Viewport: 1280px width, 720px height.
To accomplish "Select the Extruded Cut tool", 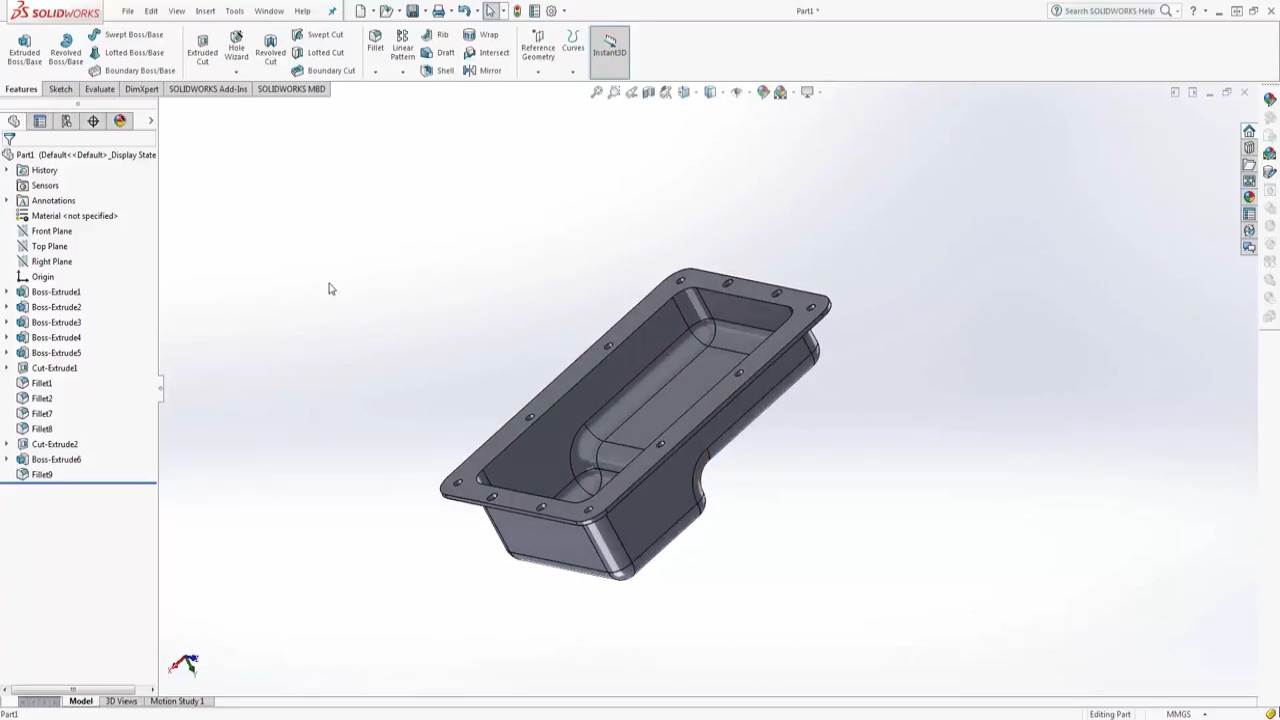I will coord(202,48).
